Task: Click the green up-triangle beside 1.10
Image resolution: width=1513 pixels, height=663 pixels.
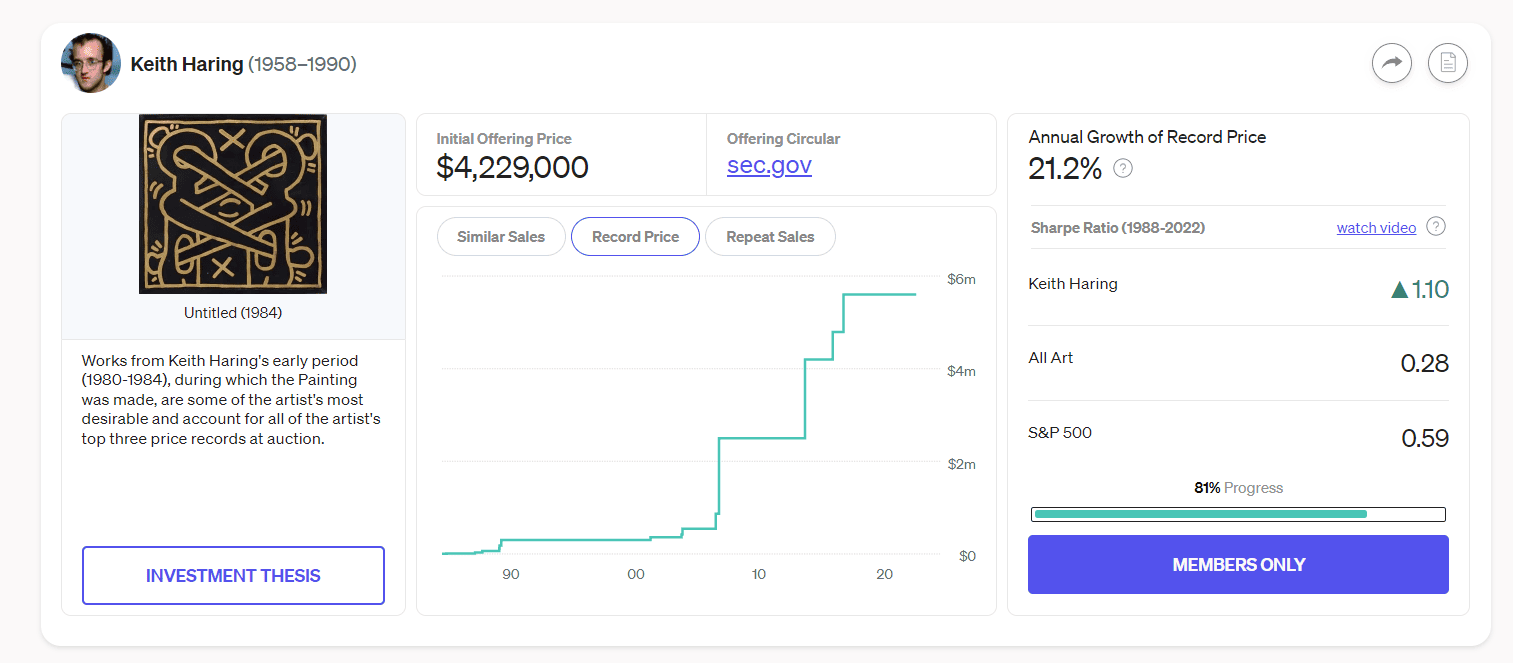Action: 1399,290
